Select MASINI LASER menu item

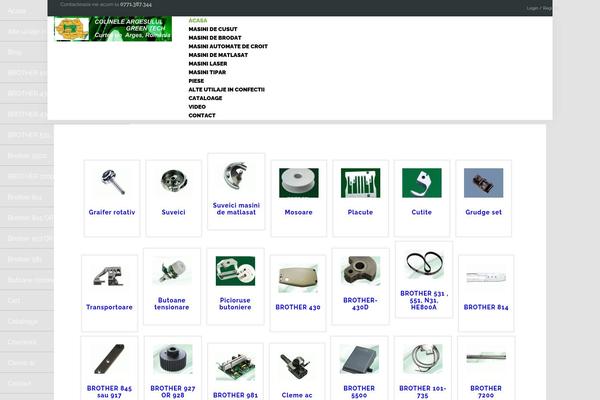coord(208,64)
